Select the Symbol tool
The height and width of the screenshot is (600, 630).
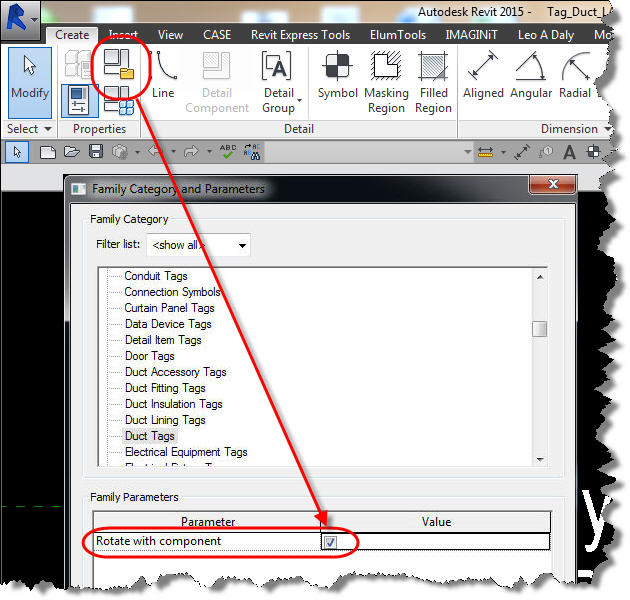(338, 75)
